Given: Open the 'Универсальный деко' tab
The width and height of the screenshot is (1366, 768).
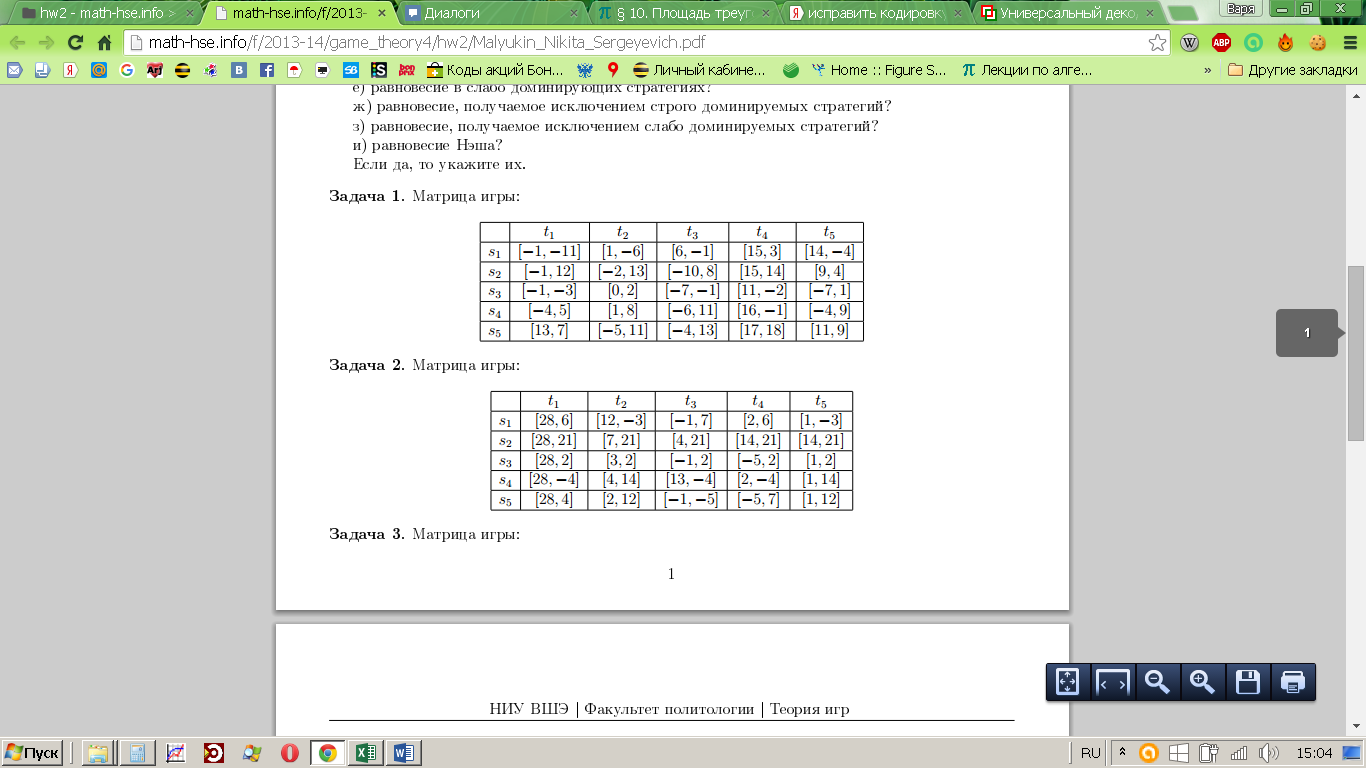Looking at the screenshot, I should tap(1068, 13).
